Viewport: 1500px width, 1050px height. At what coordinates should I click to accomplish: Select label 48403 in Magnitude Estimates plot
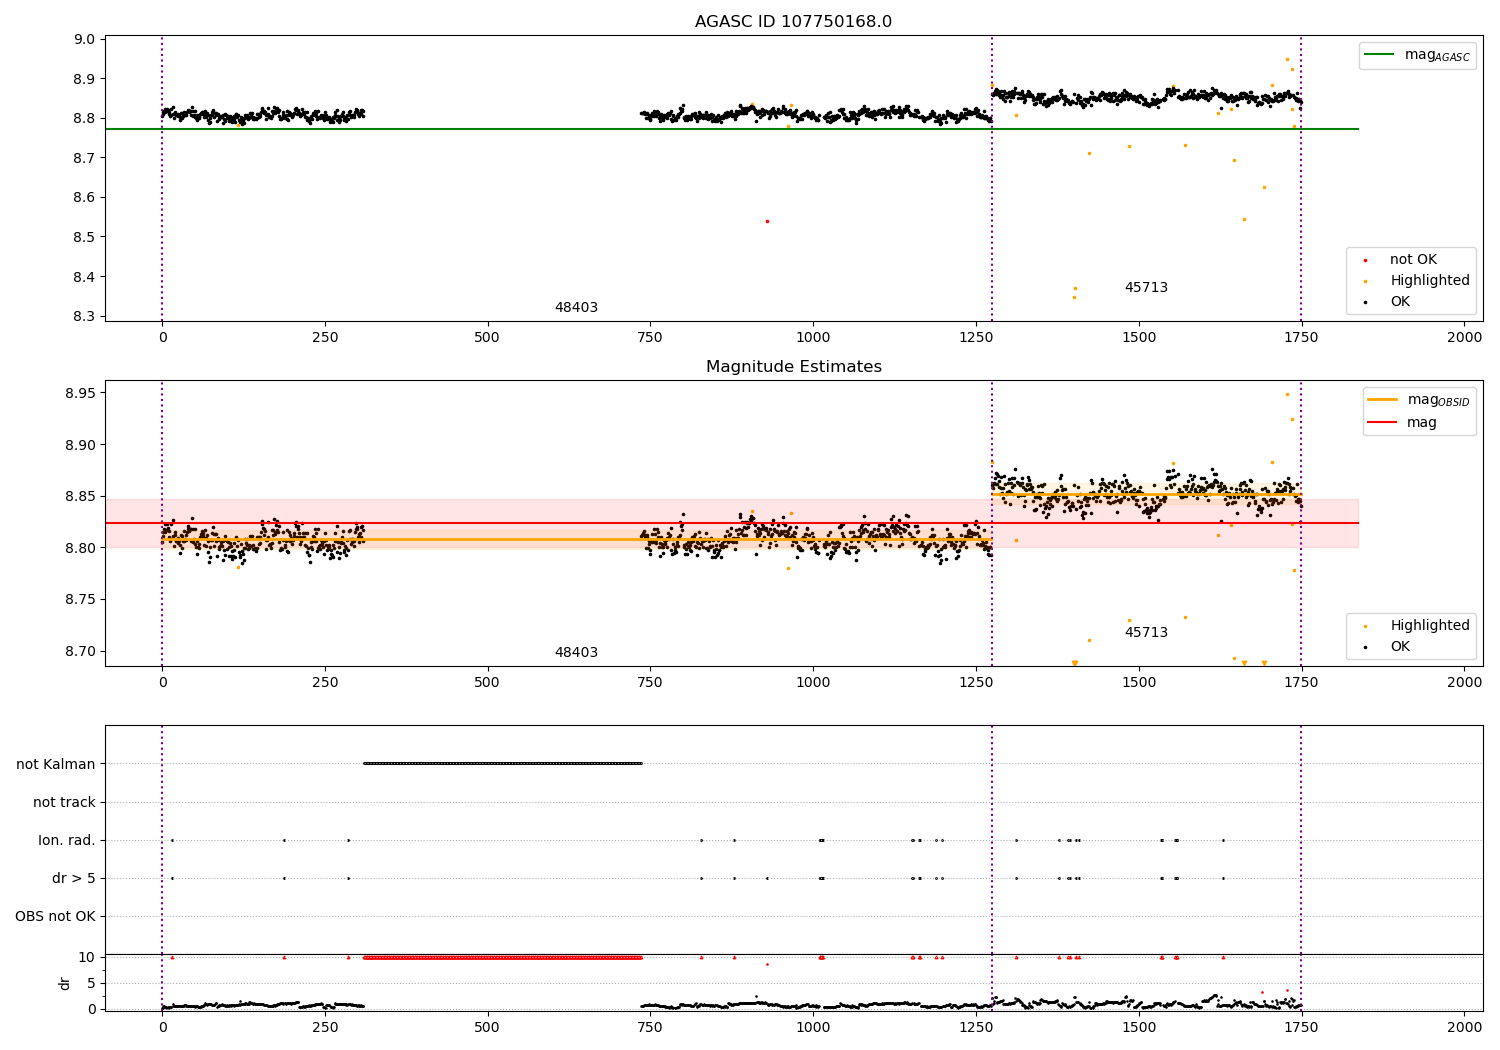(x=576, y=653)
